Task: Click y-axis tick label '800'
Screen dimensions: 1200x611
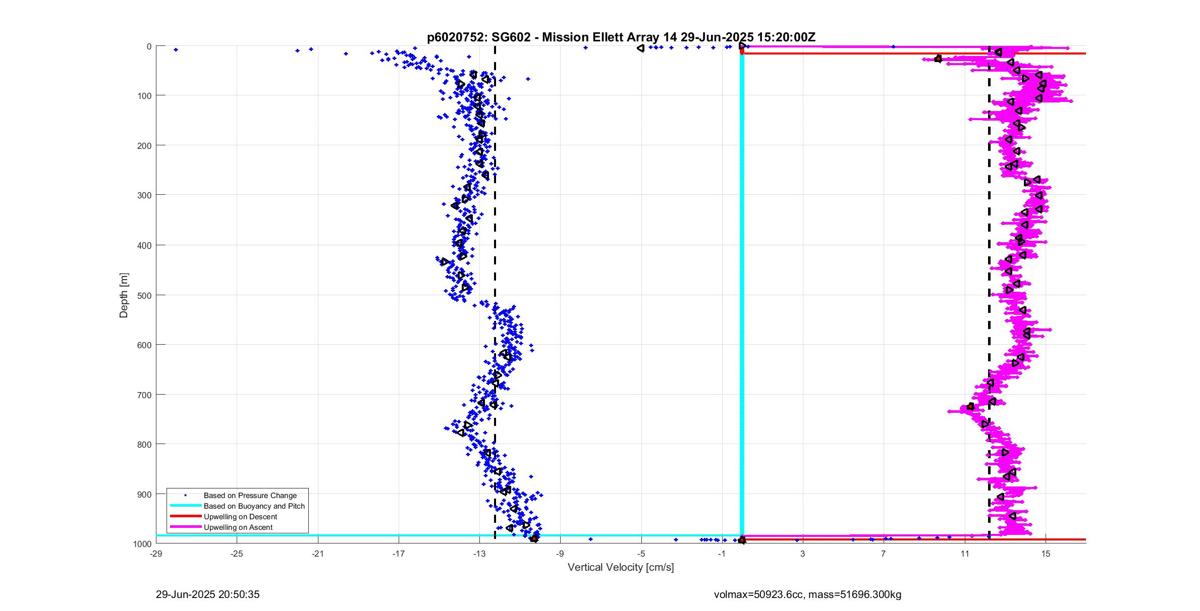Action: click(144, 444)
